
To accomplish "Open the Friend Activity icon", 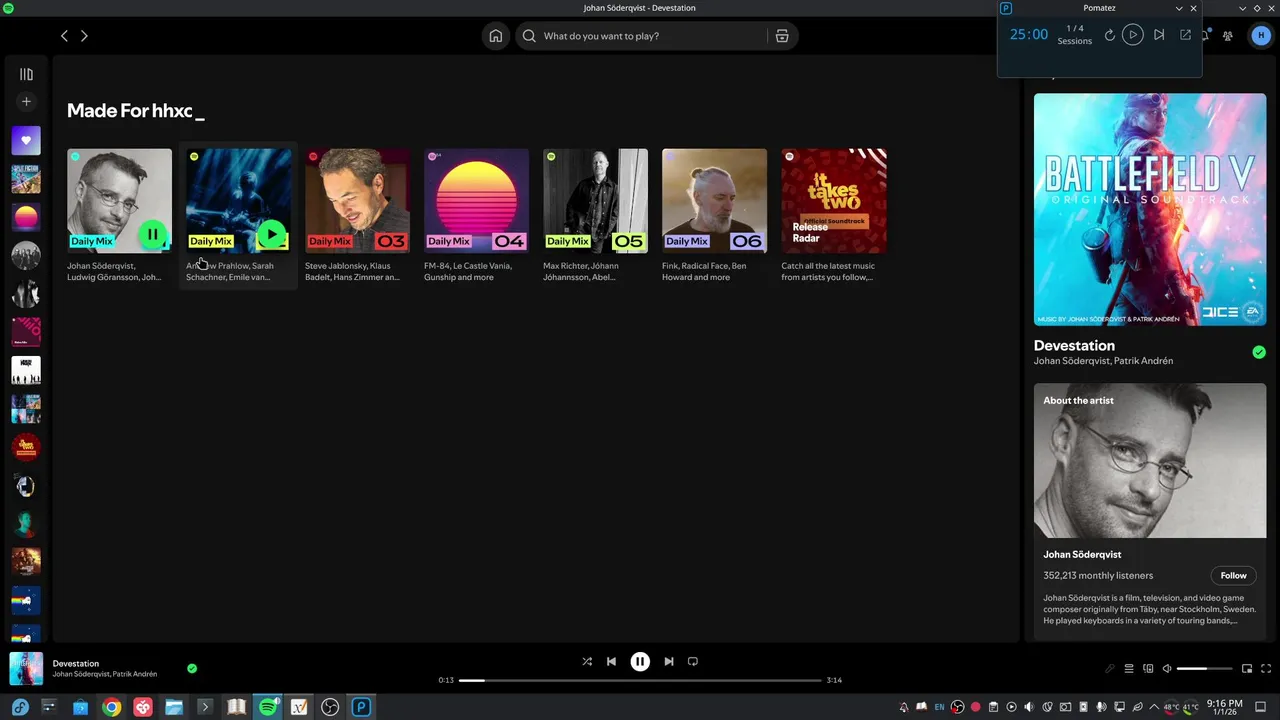I will click(1227, 36).
